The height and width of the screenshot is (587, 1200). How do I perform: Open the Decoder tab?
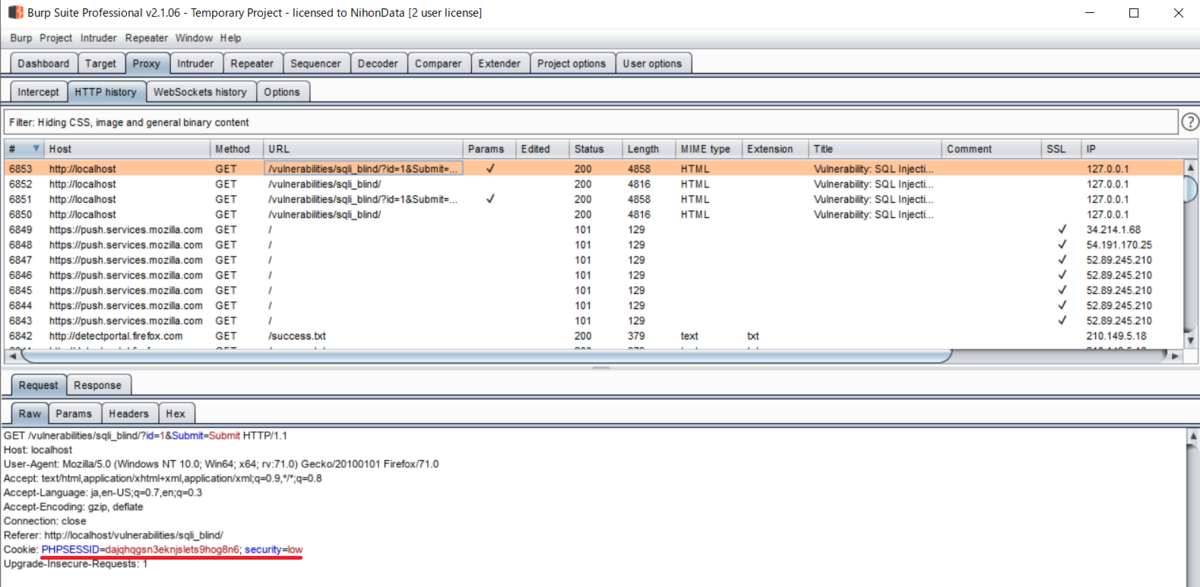378,63
